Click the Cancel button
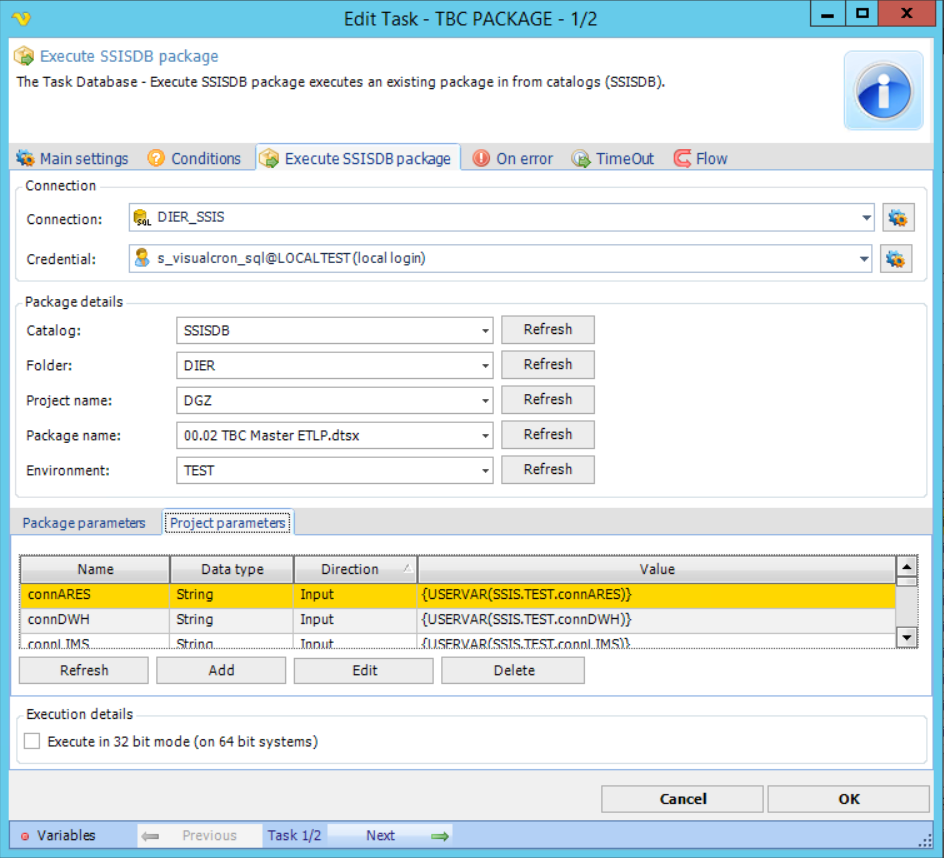The width and height of the screenshot is (944, 858). point(682,799)
